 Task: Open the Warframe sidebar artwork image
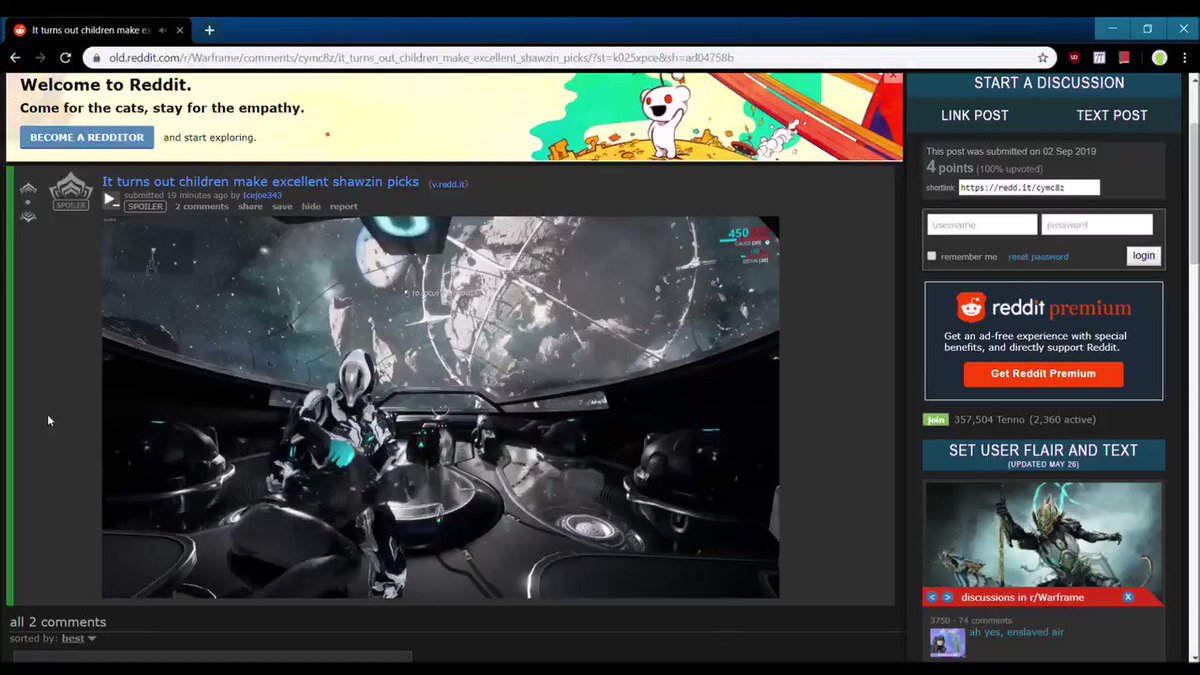tap(1043, 535)
